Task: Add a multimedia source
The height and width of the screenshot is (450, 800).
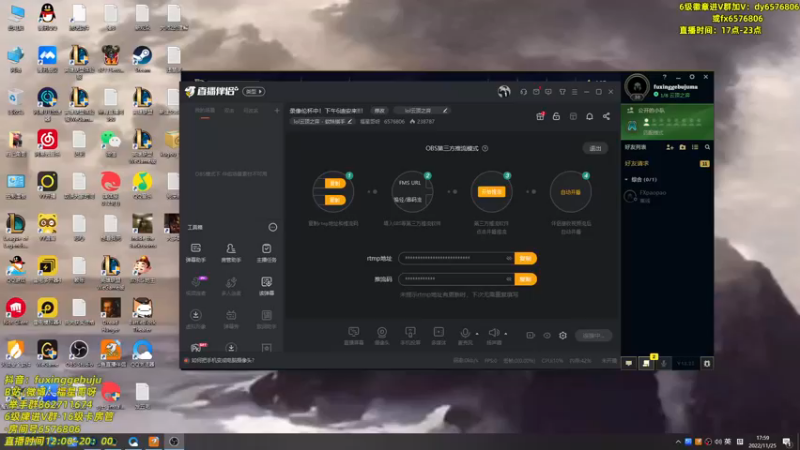Action: pyautogui.click(x=438, y=335)
